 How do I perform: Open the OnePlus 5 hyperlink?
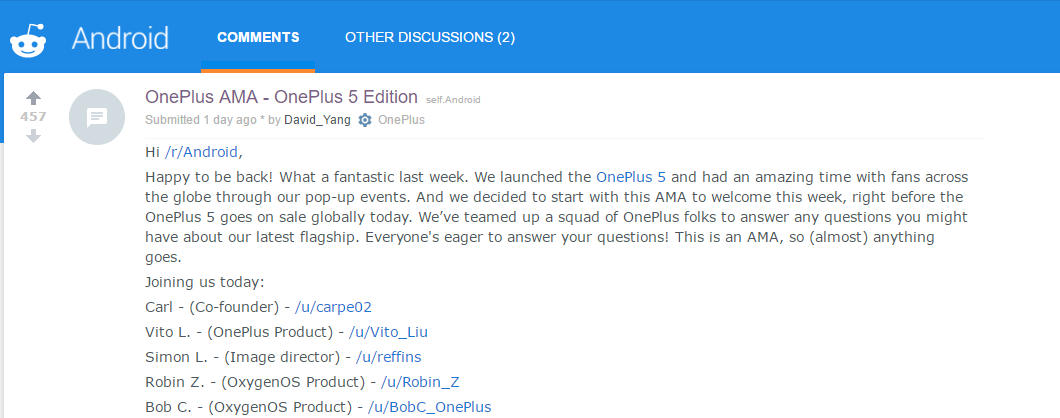tap(631, 177)
